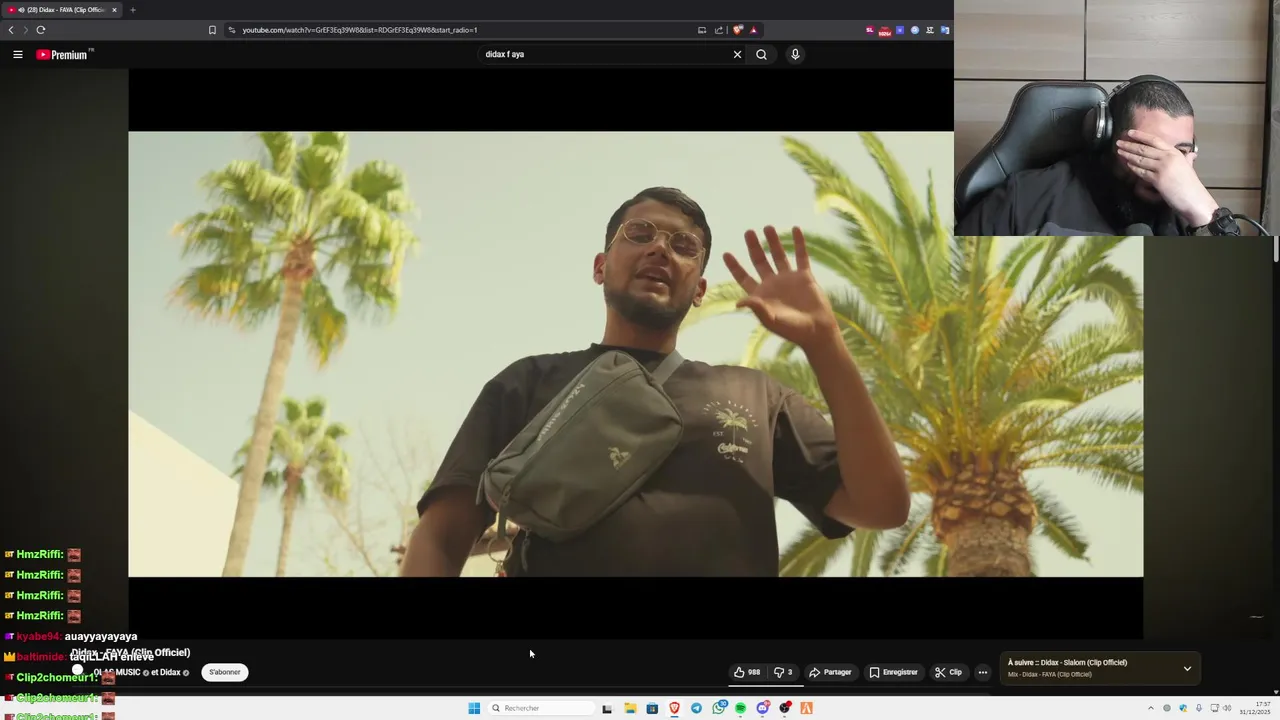The height and width of the screenshot is (720, 1280).
Task: Like the video (988 likes)
Action: point(747,672)
